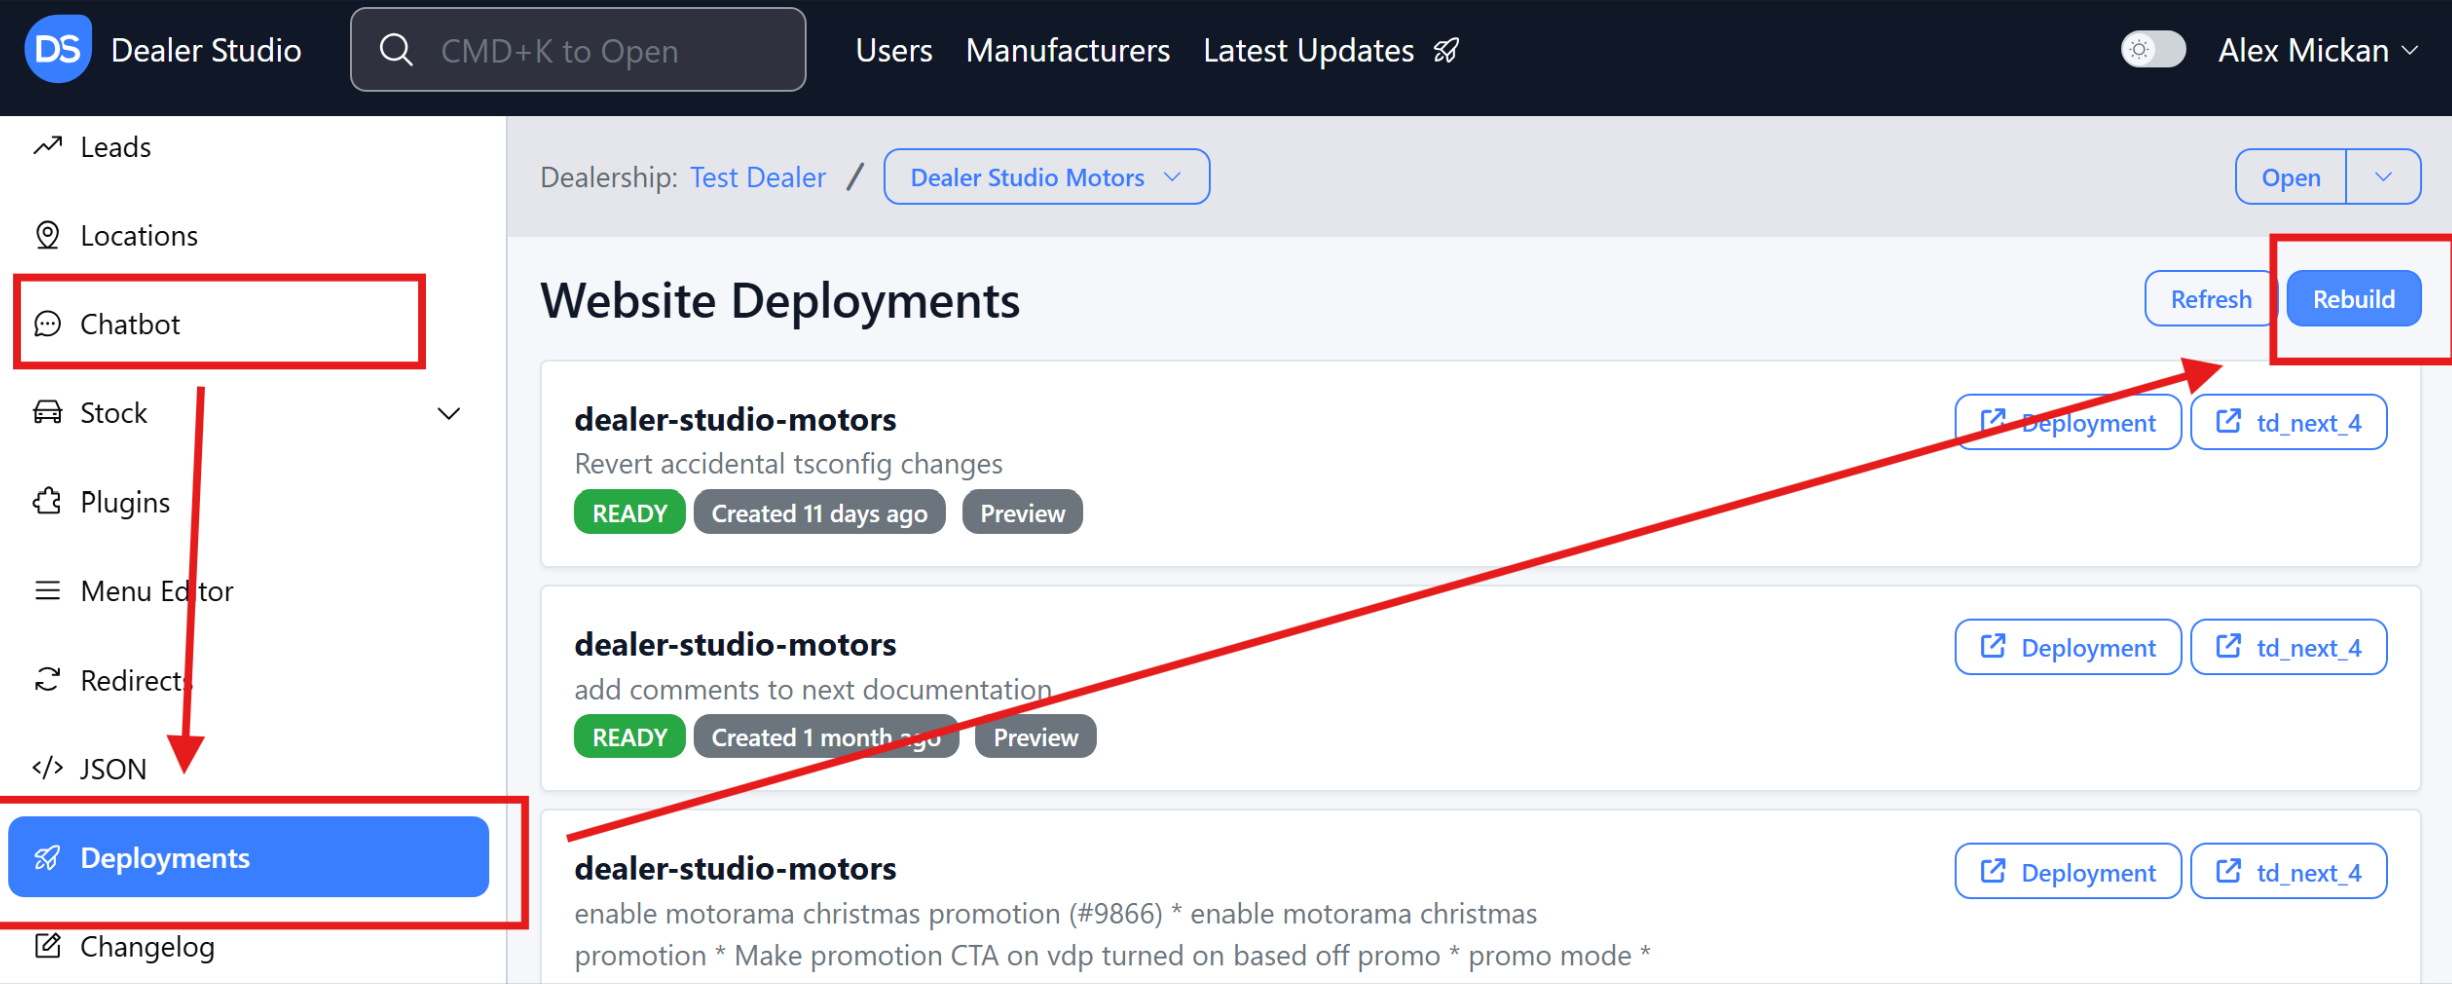The image size is (2452, 984).
Task: Click the JSON code brackets icon
Action: 47,768
